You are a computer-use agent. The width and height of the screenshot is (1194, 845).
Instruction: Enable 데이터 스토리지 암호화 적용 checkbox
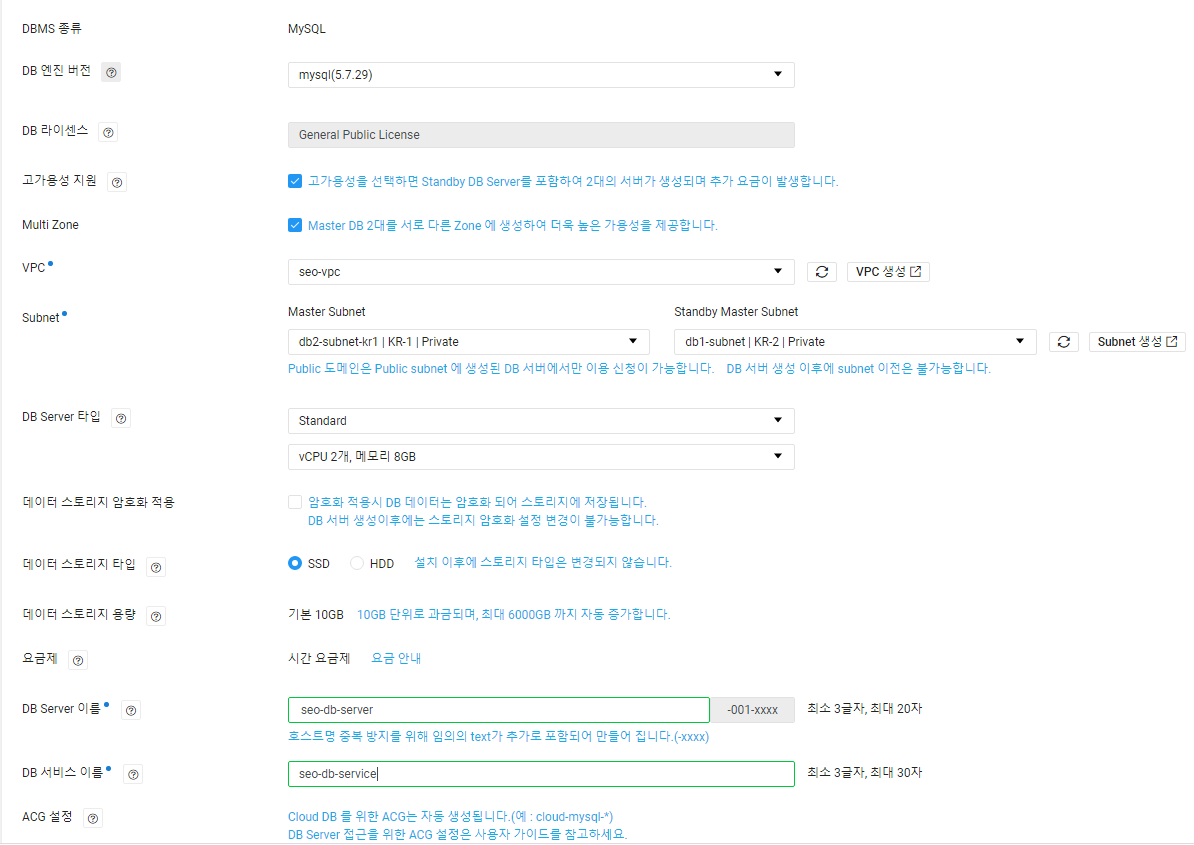[x=295, y=502]
